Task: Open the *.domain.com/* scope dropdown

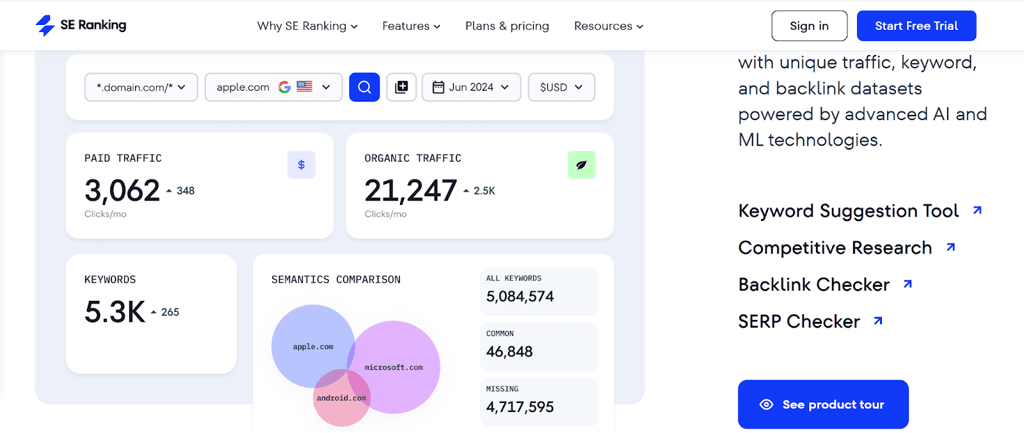Action: pos(141,87)
